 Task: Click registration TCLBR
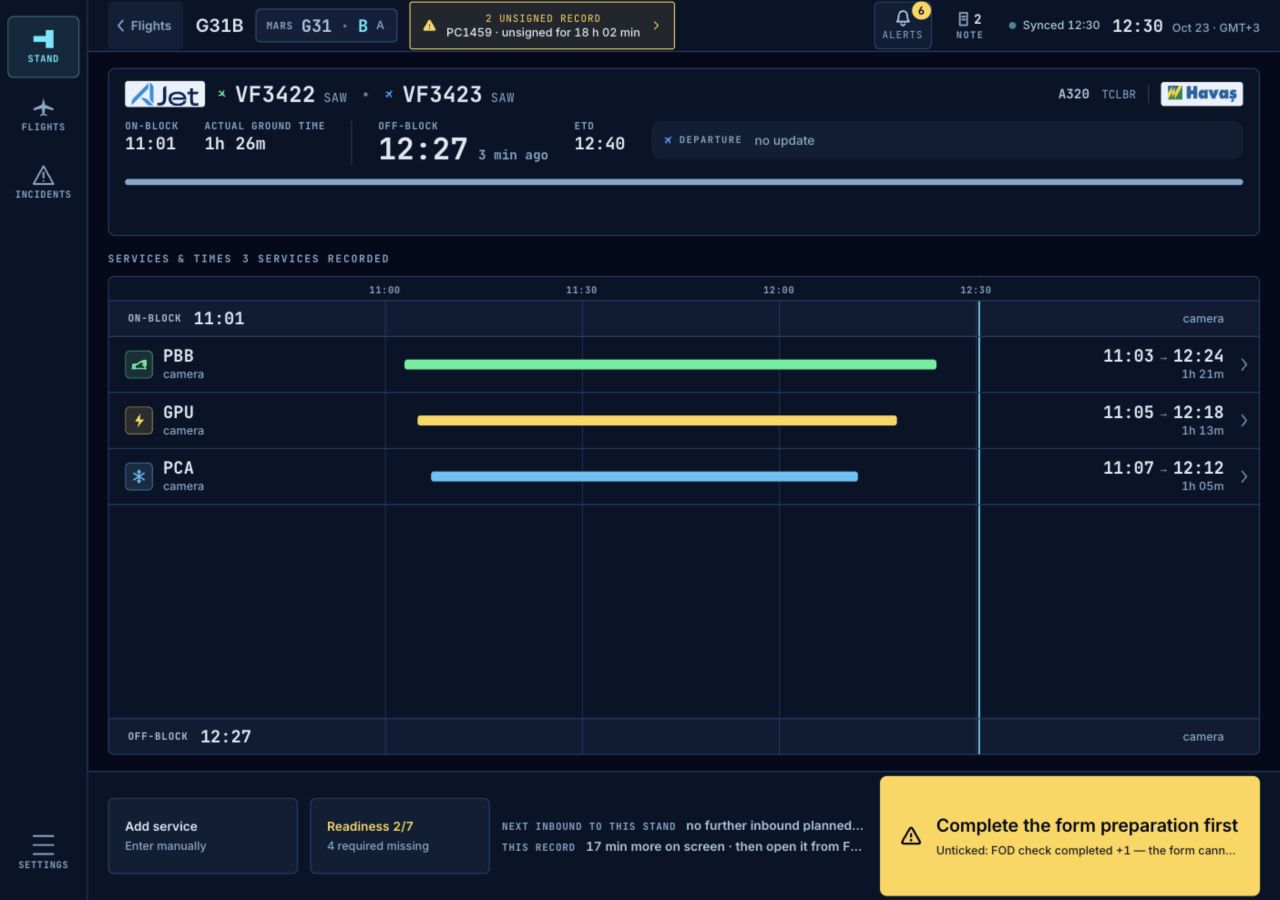[x=1119, y=94]
